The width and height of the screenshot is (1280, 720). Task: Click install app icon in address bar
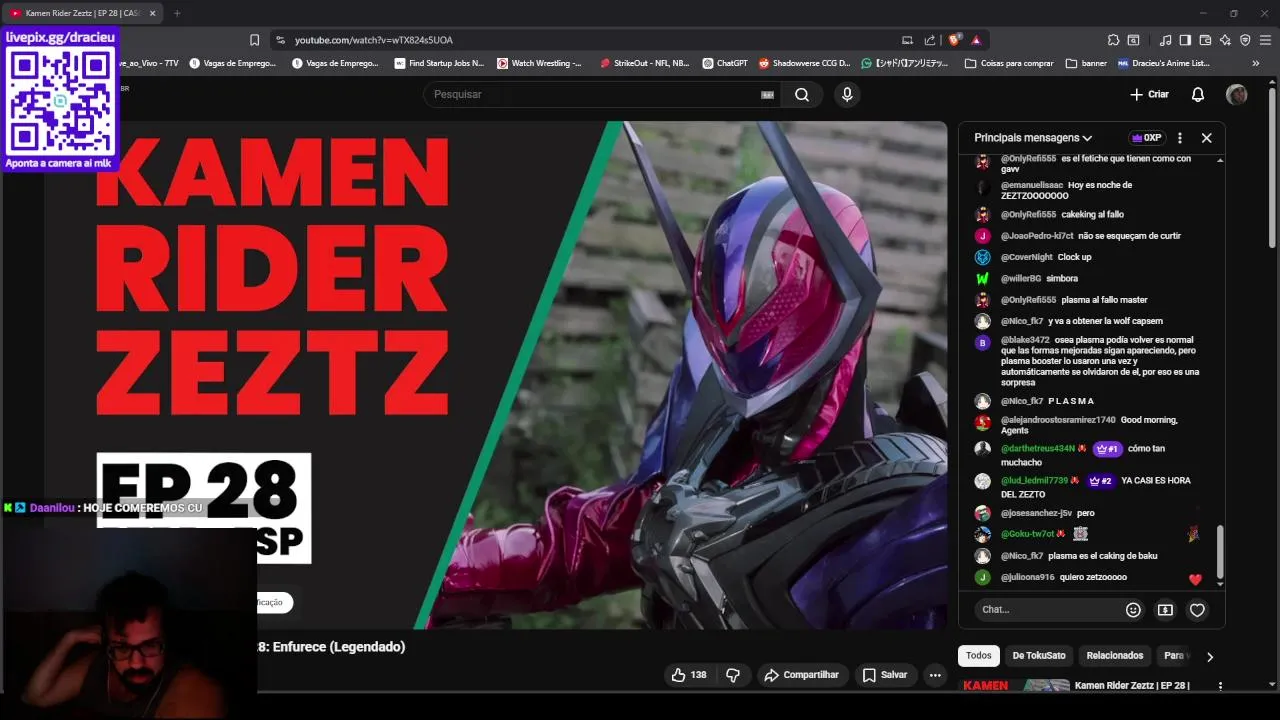click(907, 40)
